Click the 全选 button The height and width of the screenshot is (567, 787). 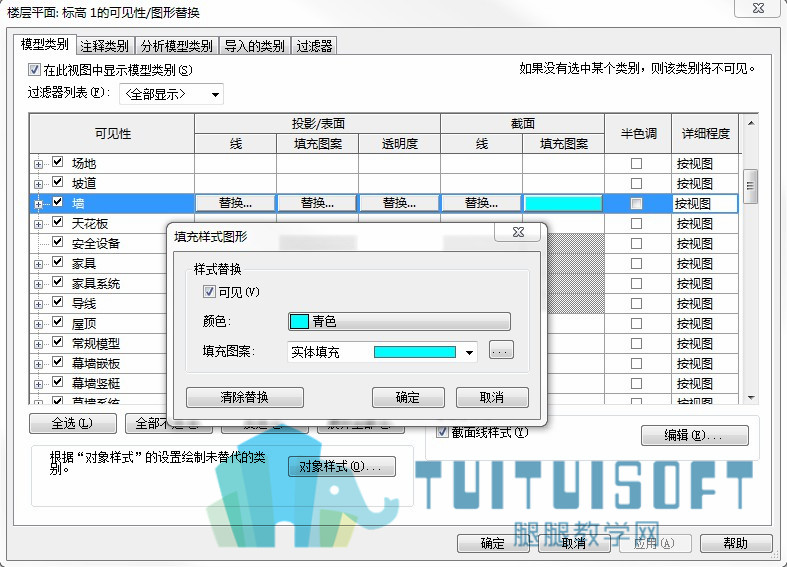pyautogui.click(x=73, y=423)
